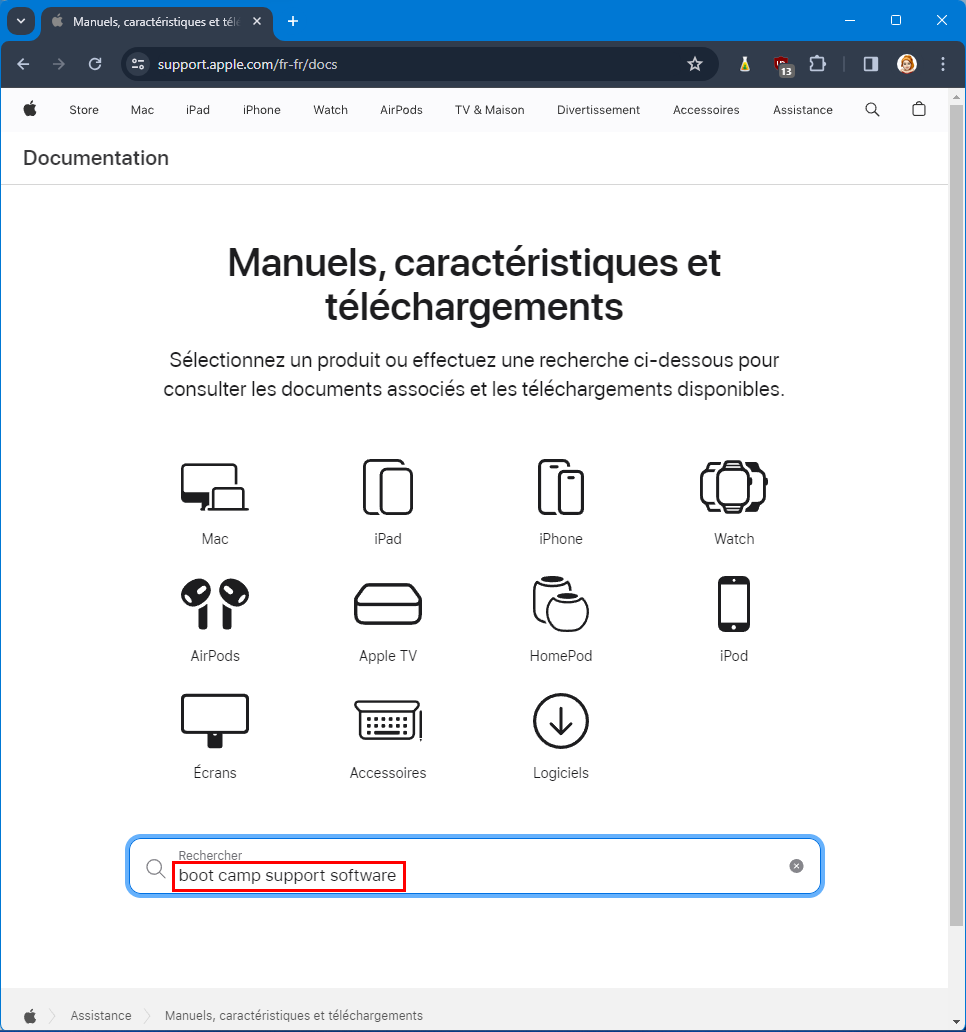Expand the tab search dropdown arrow
The image size is (966, 1032).
20,21
